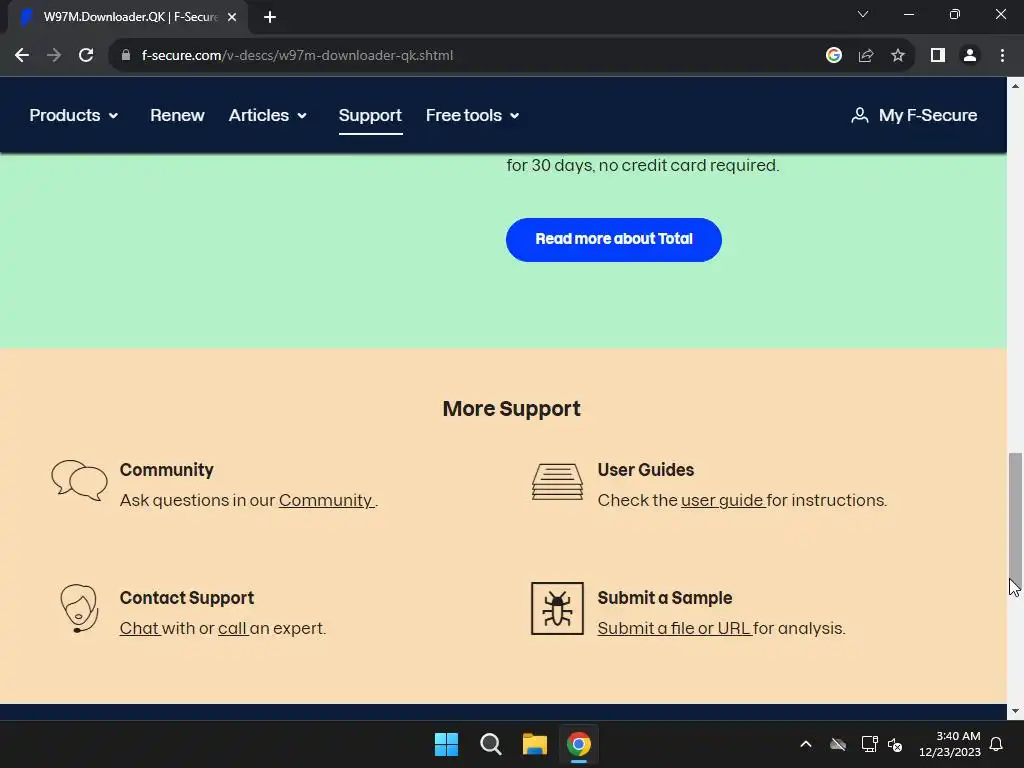The height and width of the screenshot is (768, 1024).
Task: Open the browser side panel
Action: point(938,56)
